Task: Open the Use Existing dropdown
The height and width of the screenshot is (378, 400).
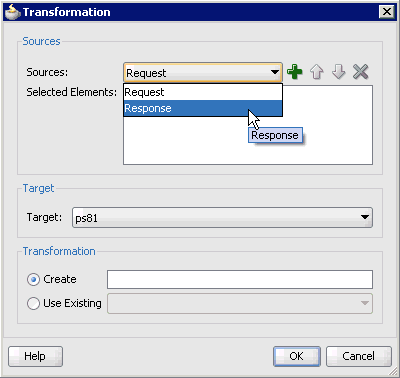Action: 240,303
